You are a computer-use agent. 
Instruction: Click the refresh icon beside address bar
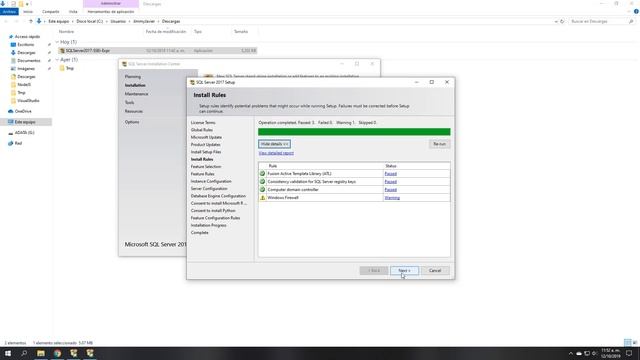point(562,21)
